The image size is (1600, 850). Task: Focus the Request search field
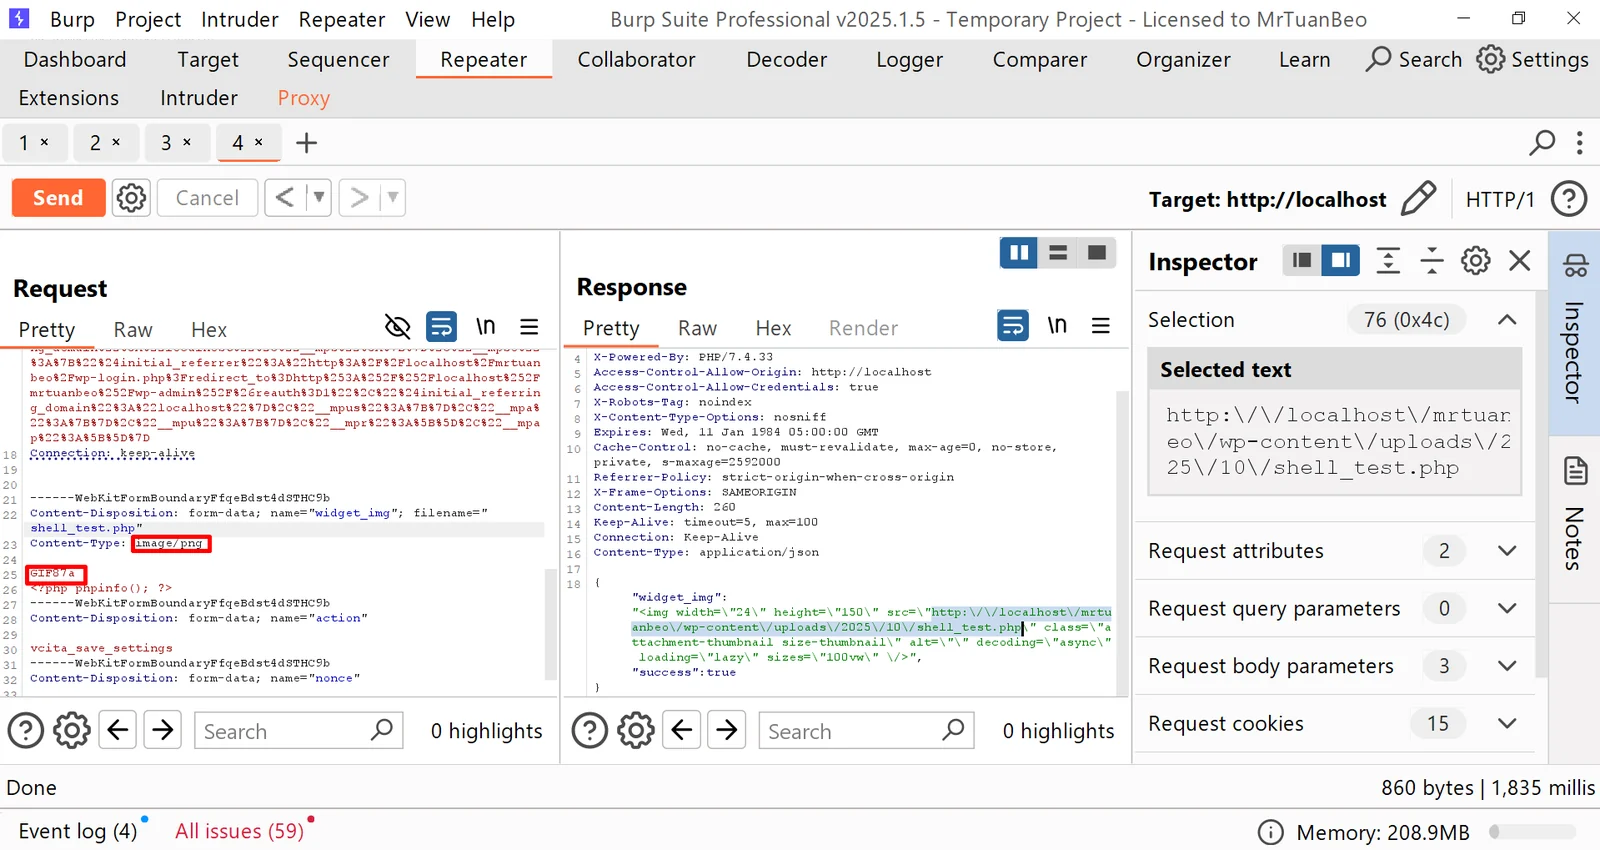point(298,731)
